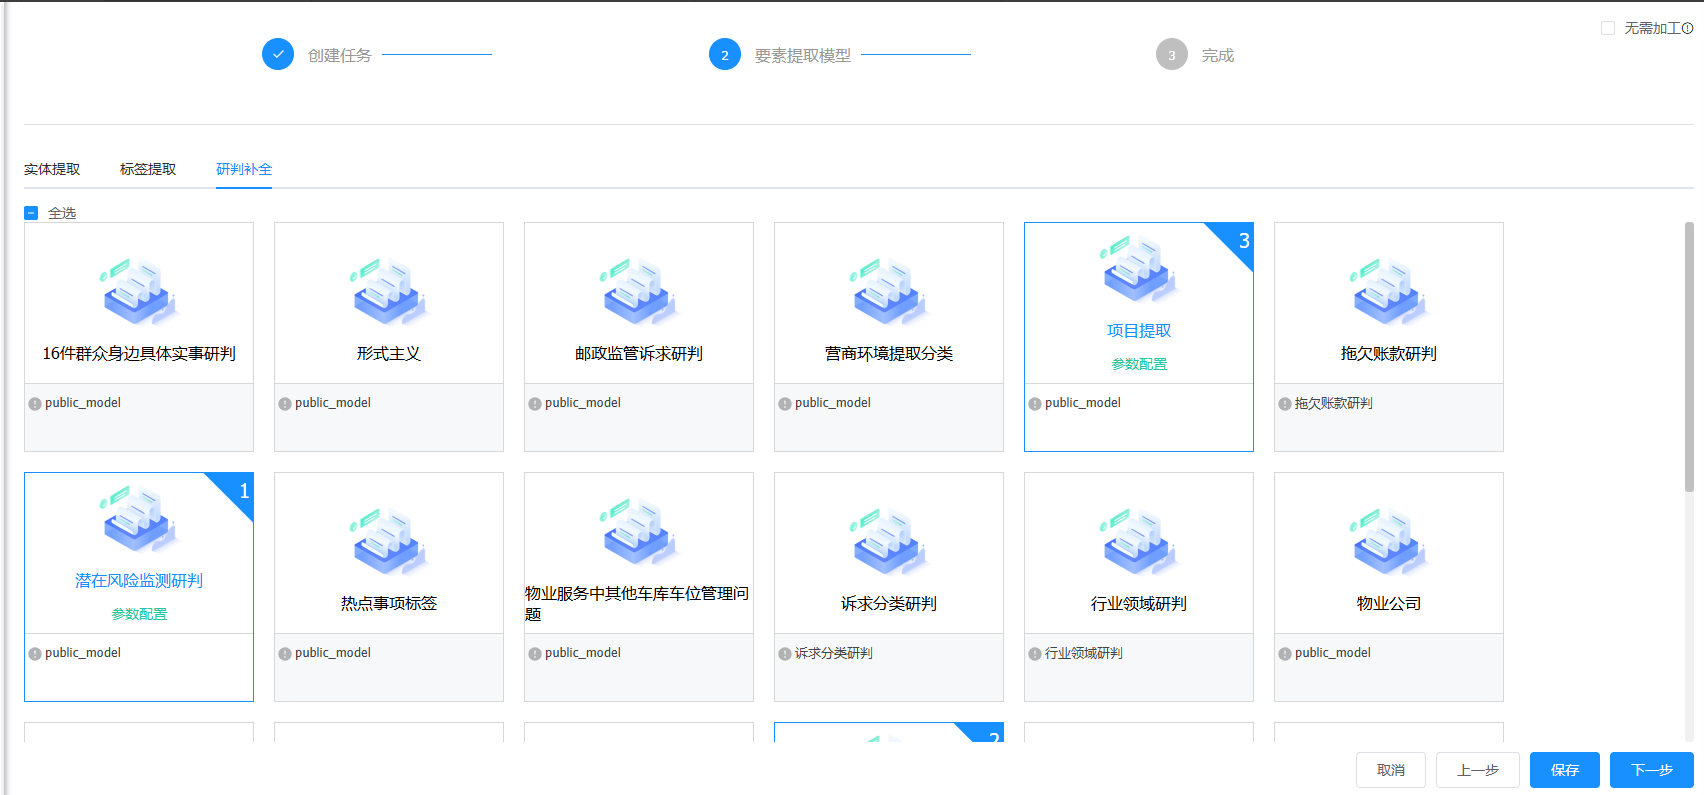Select the 物业公司 card title
The width and height of the screenshot is (1704, 795).
1389,604
